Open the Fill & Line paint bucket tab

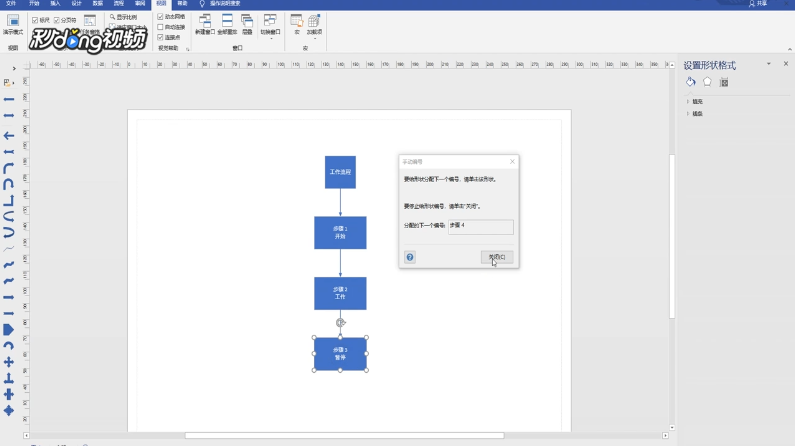691,82
